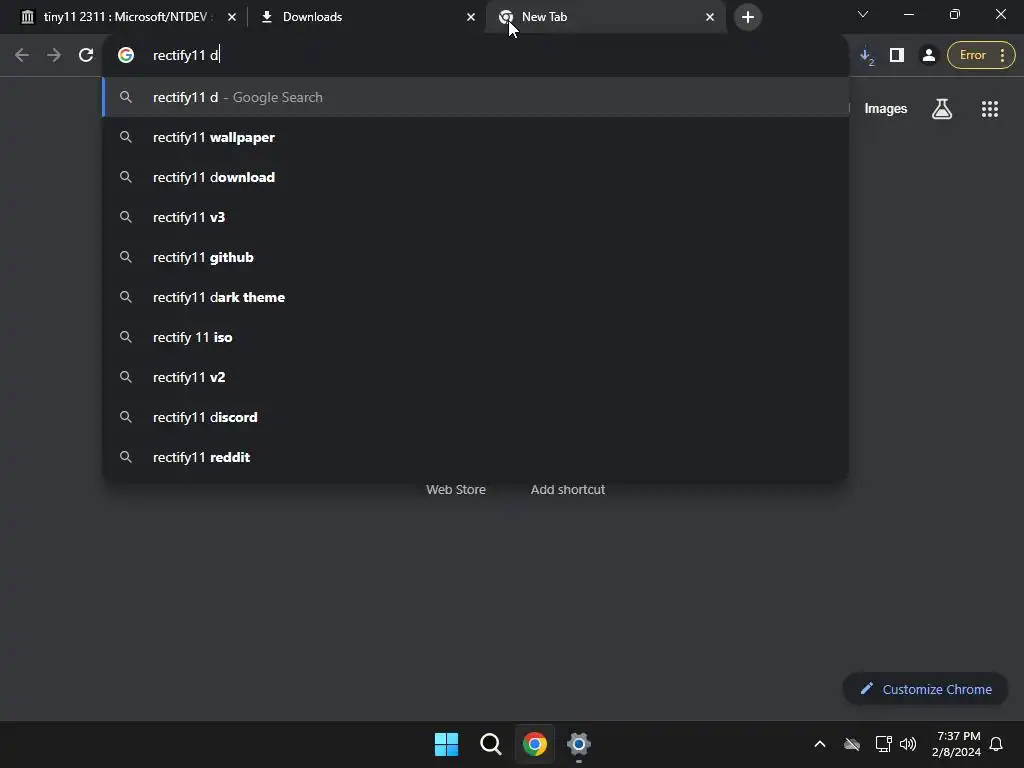Click the Add shortcut tile
The image size is (1024, 768).
pyautogui.click(x=568, y=490)
